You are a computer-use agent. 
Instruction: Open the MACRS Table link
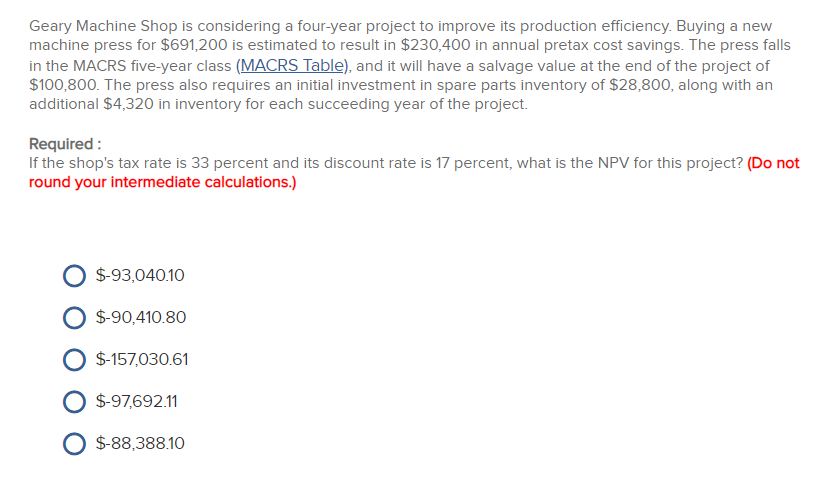(x=293, y=65)
